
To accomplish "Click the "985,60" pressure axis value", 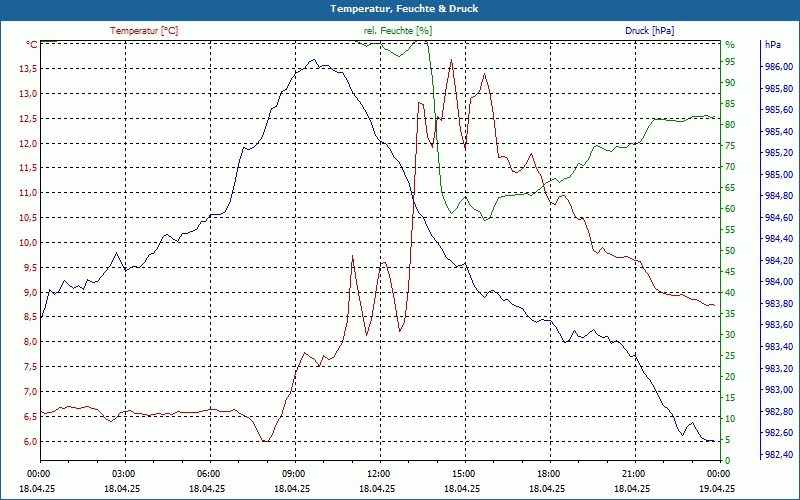I will tap(779, 110).
